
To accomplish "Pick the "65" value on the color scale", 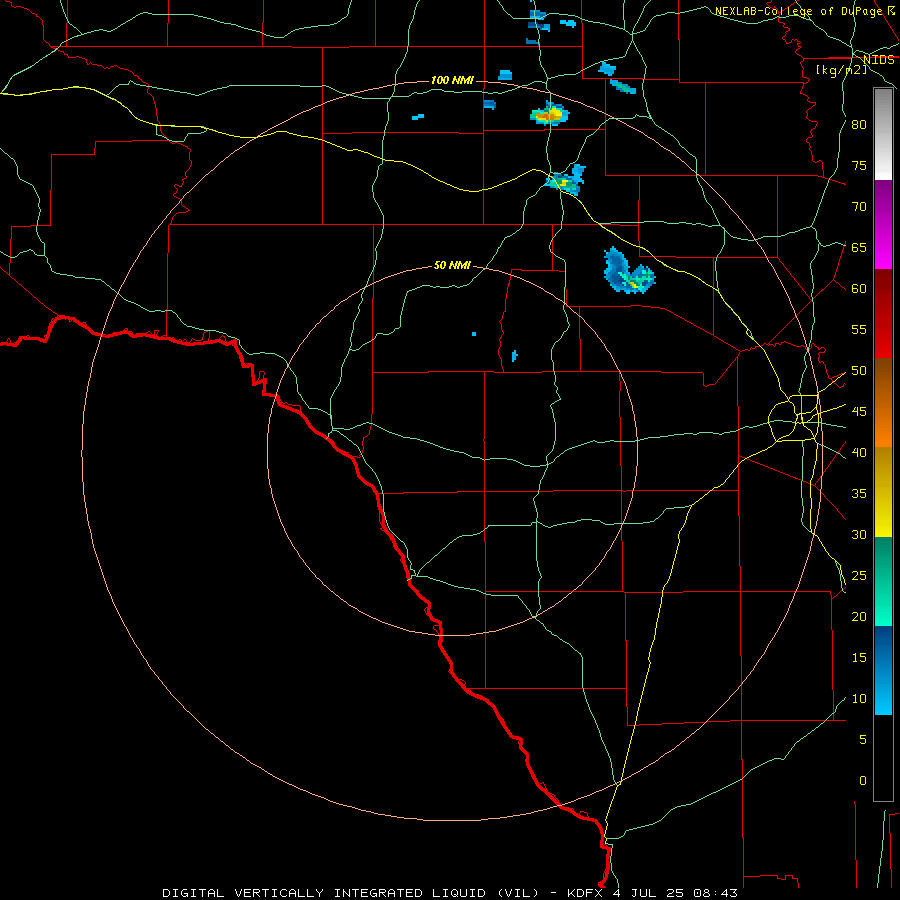I will click(859, 247).
